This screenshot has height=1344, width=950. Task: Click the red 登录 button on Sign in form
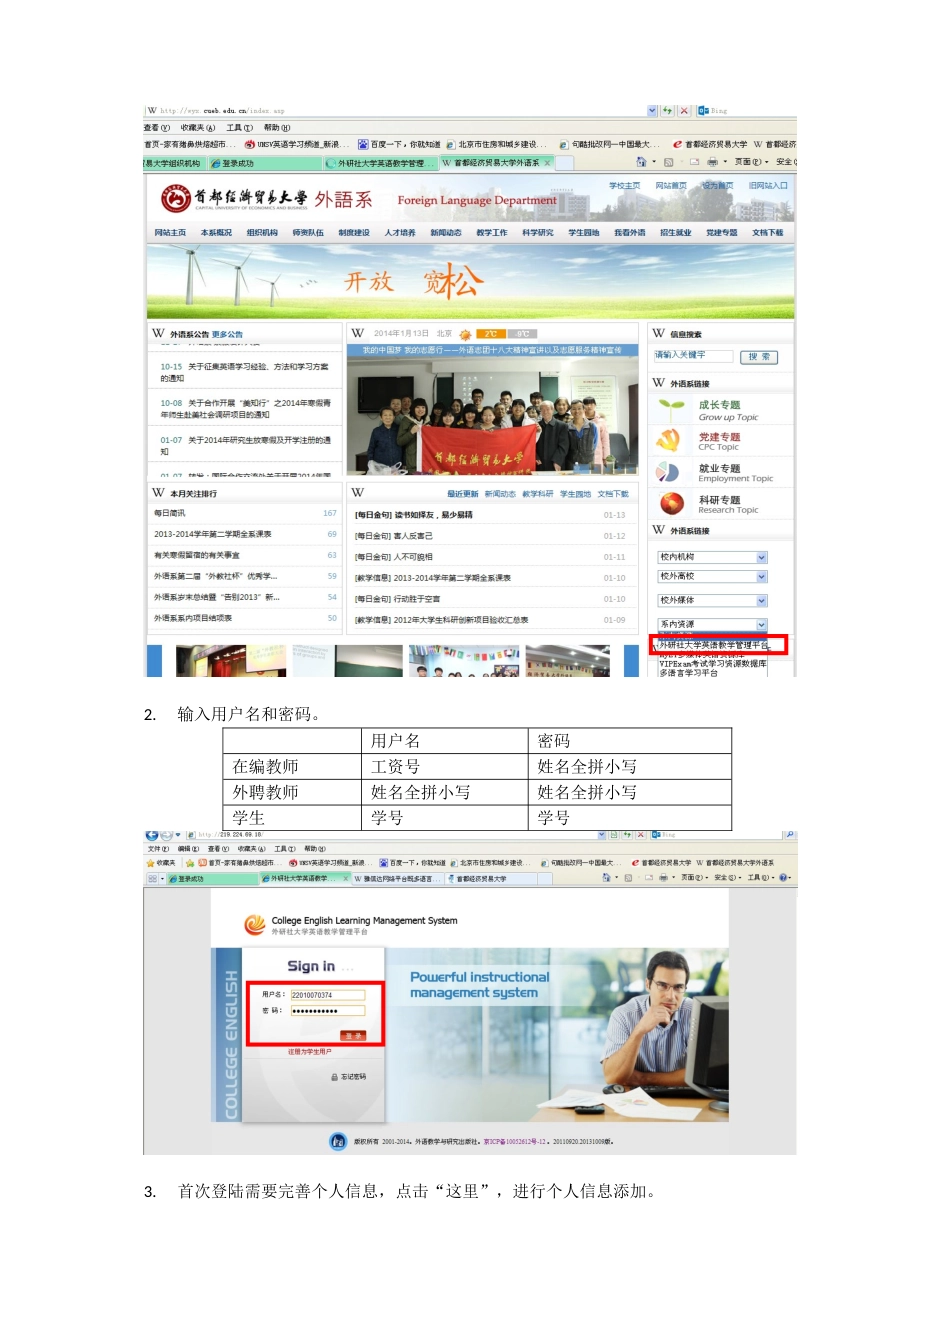tap(353, 1035)
